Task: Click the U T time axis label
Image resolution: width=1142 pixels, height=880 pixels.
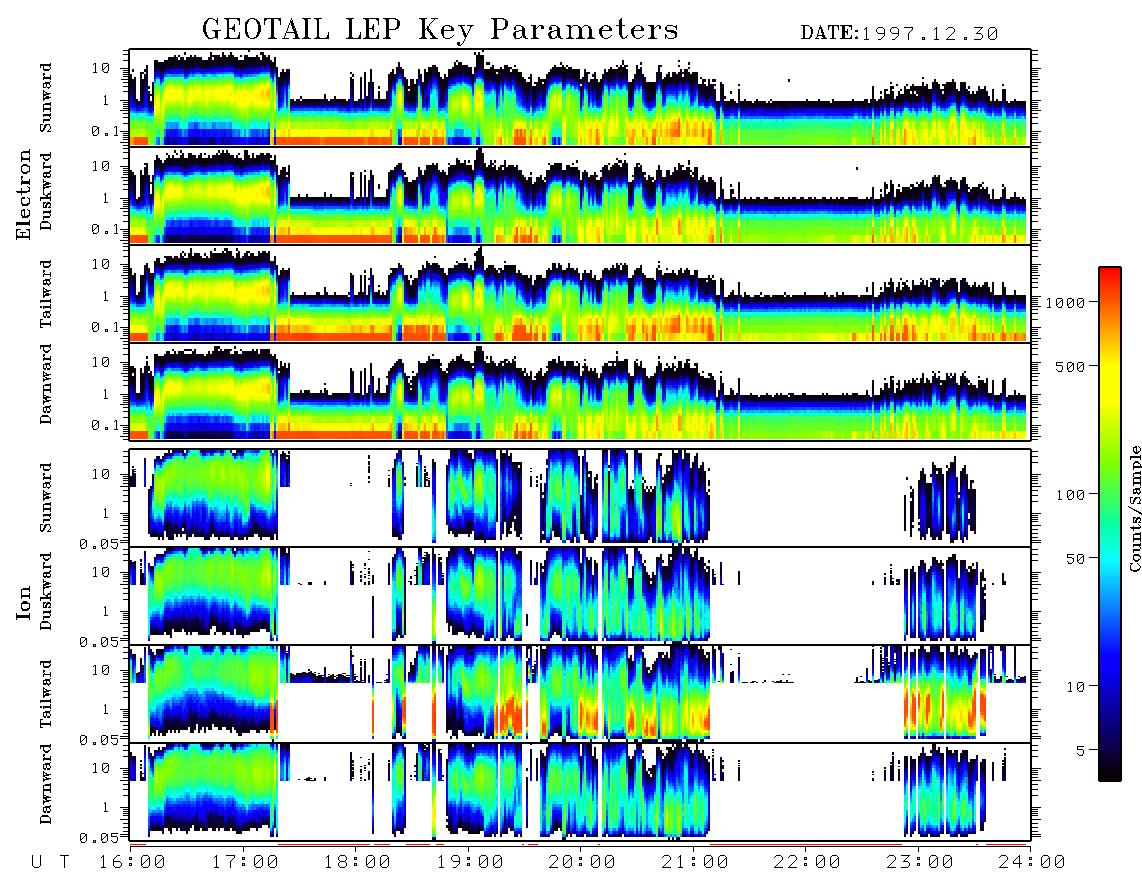Action: [51, 862]
